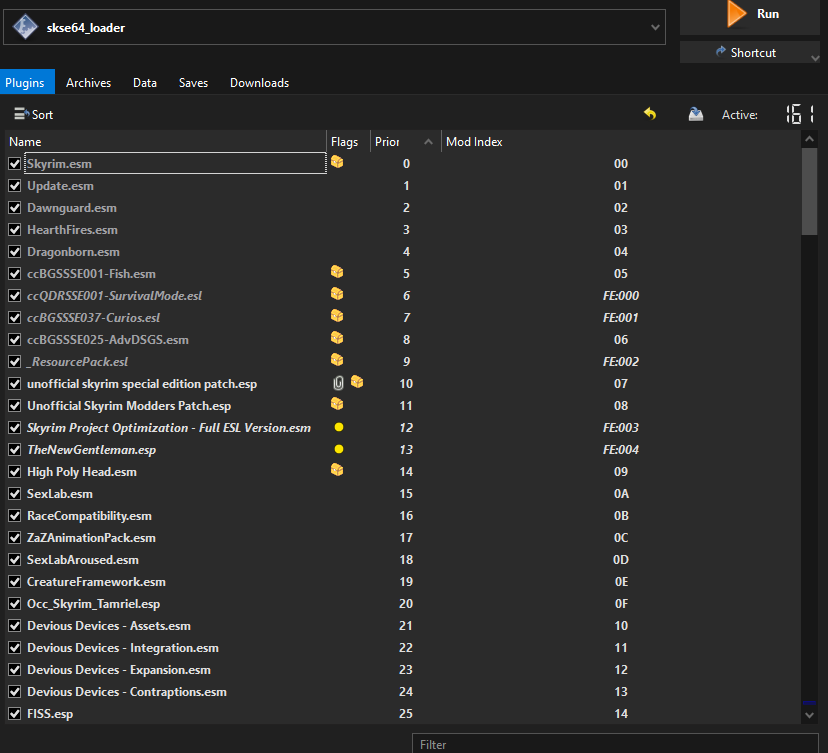Image resolution: width=828 pixels, height=753 pixels.
Task: Click the scrollbar up arrow
Action: click(x=810, y=139)
